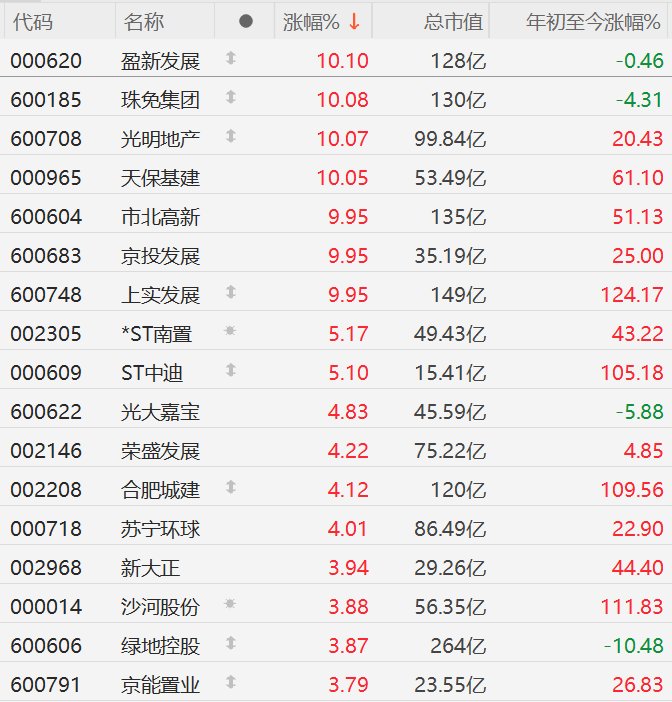Screen dimensions: 672x702
Task: Click year-to-date value 105.18
Action: pyautogui.click(x=632, y=373)
